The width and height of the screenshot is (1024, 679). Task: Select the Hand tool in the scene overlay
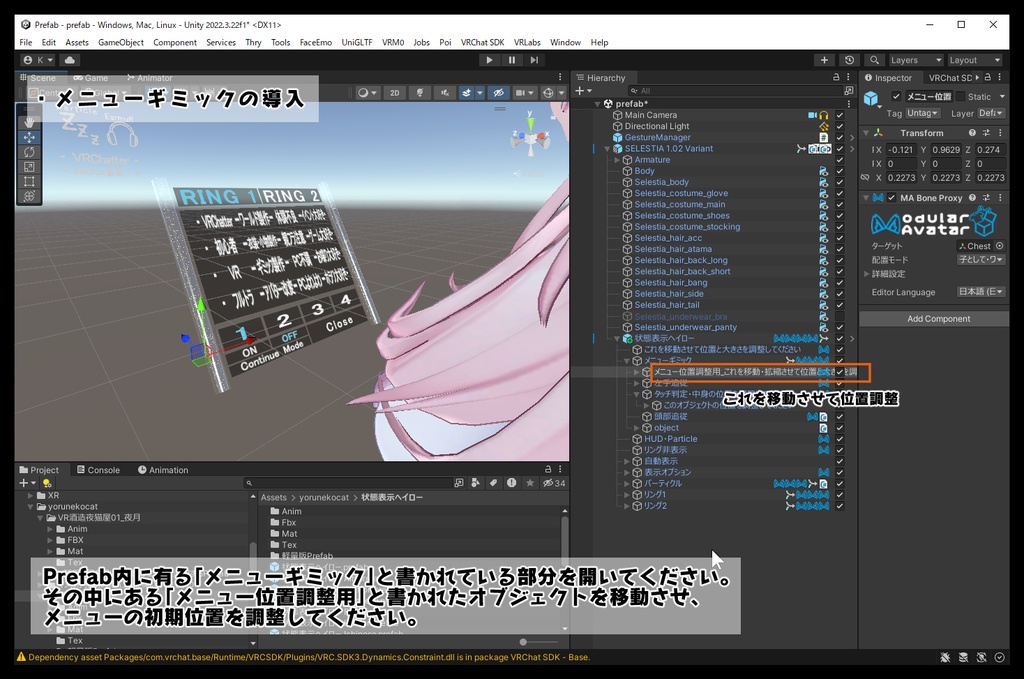pyautogui.click(x=29, y=121)
